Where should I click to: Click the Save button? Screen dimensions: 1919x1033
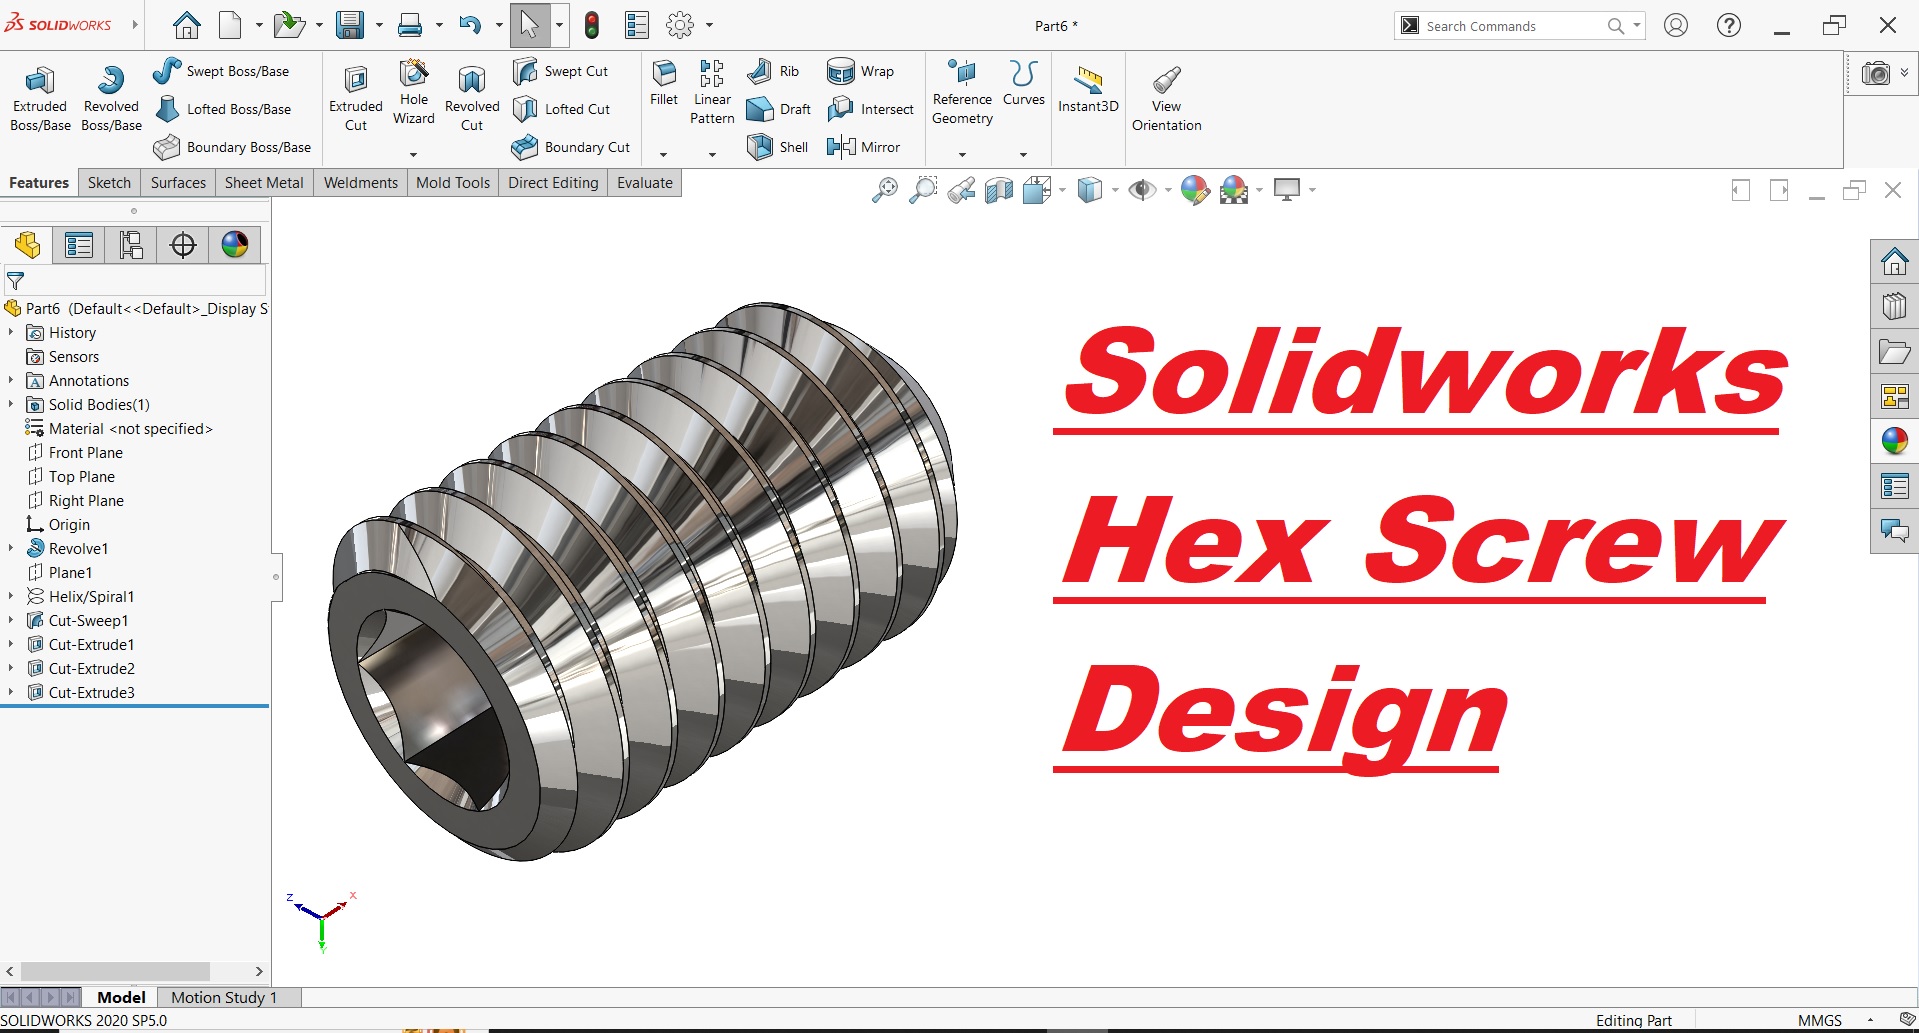(350, 25)
